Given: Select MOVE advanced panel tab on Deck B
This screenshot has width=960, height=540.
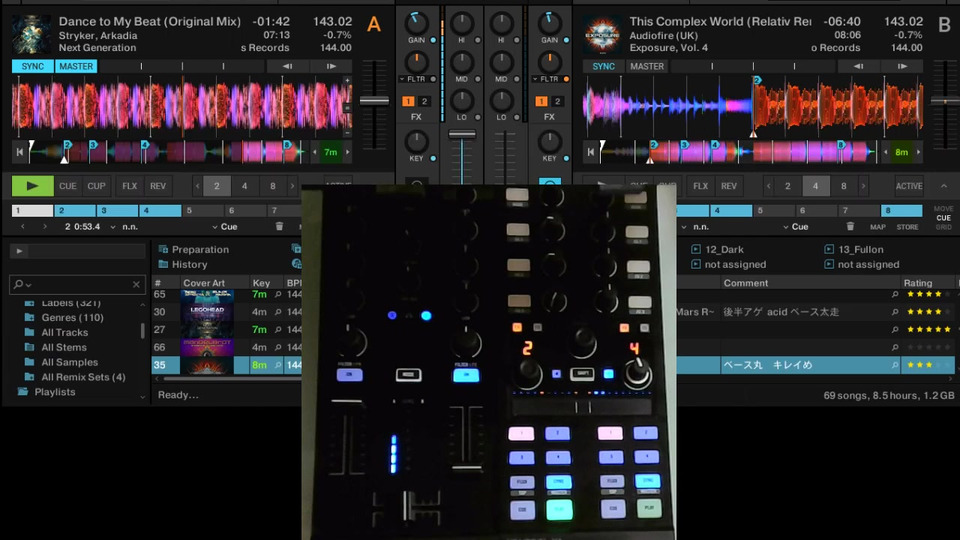Looking at the screenshot, I should pos(943,209).
